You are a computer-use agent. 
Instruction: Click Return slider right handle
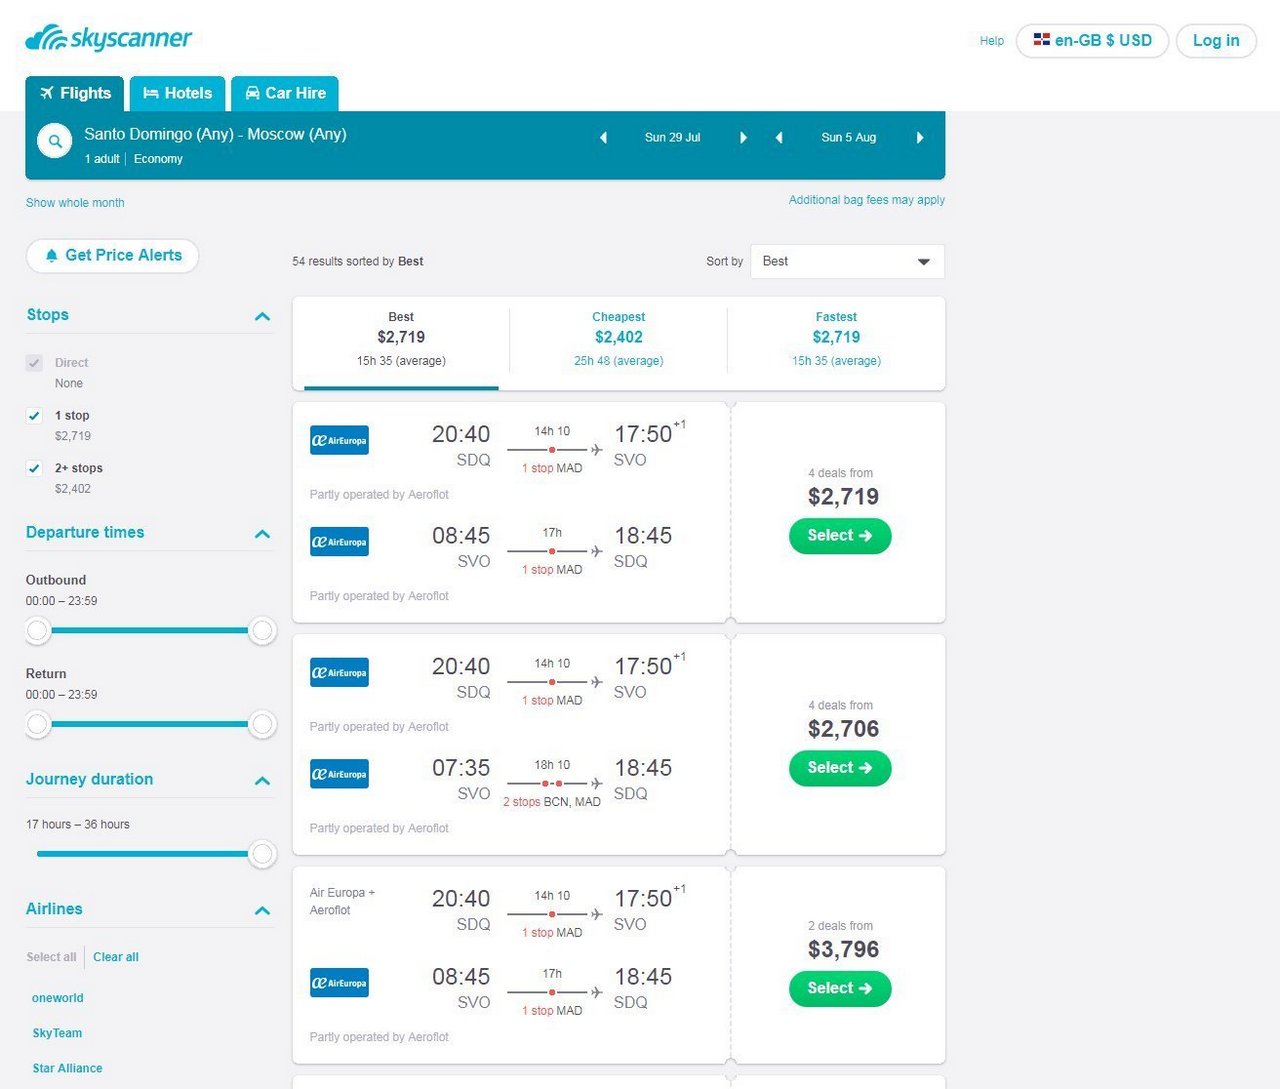(x=263, y=724)
